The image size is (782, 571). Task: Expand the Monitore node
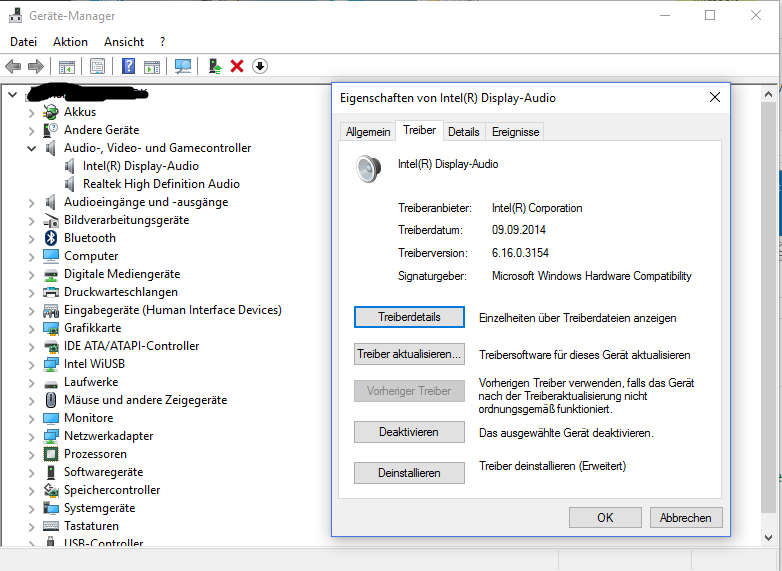(31, 419)
